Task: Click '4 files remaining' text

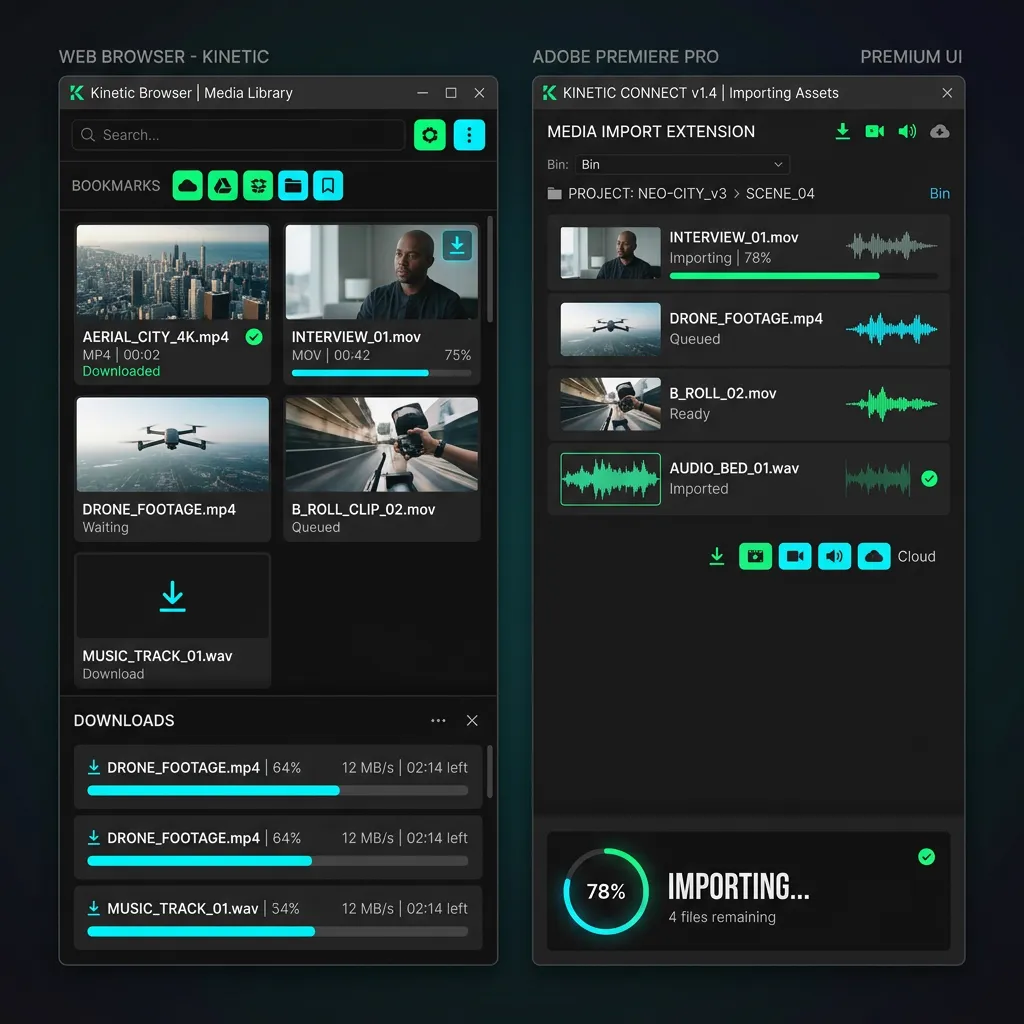Action: click(722, 917)
